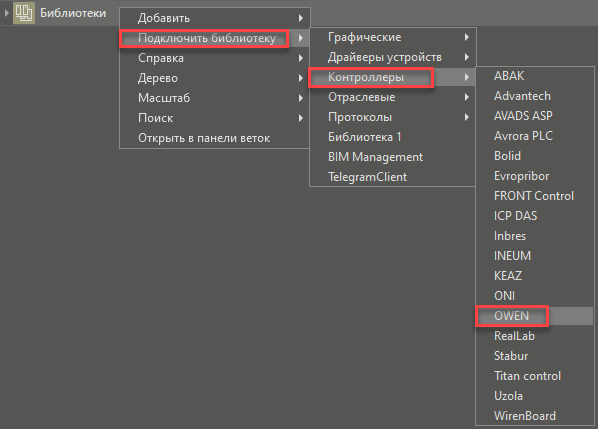Viewport: 598px width, 429px height.
Task: Click submenu arrow next to Протоколы
Action: (x=466, y=117)
